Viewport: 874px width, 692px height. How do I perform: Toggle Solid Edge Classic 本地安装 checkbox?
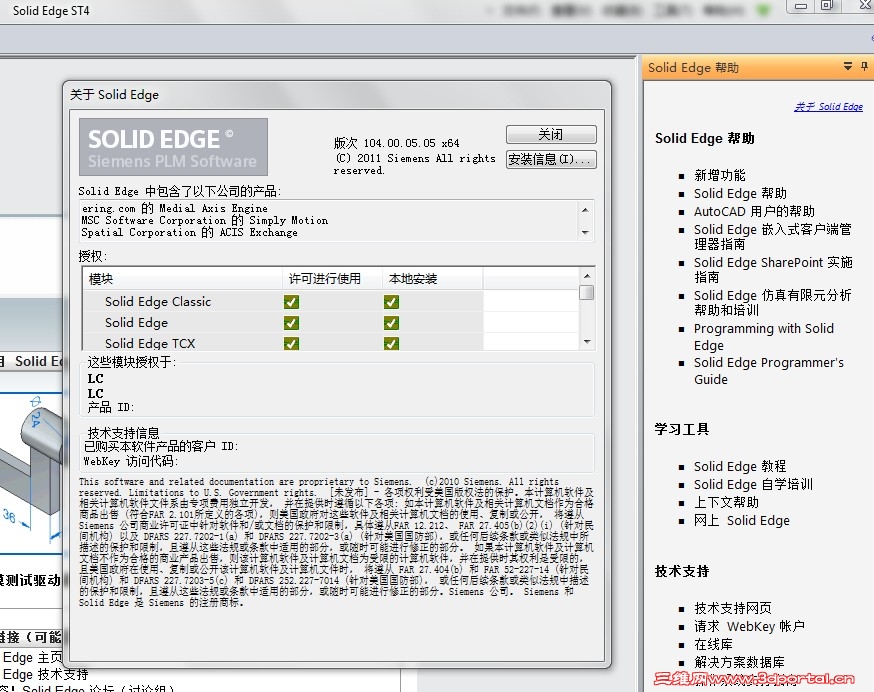coord(391,302)
